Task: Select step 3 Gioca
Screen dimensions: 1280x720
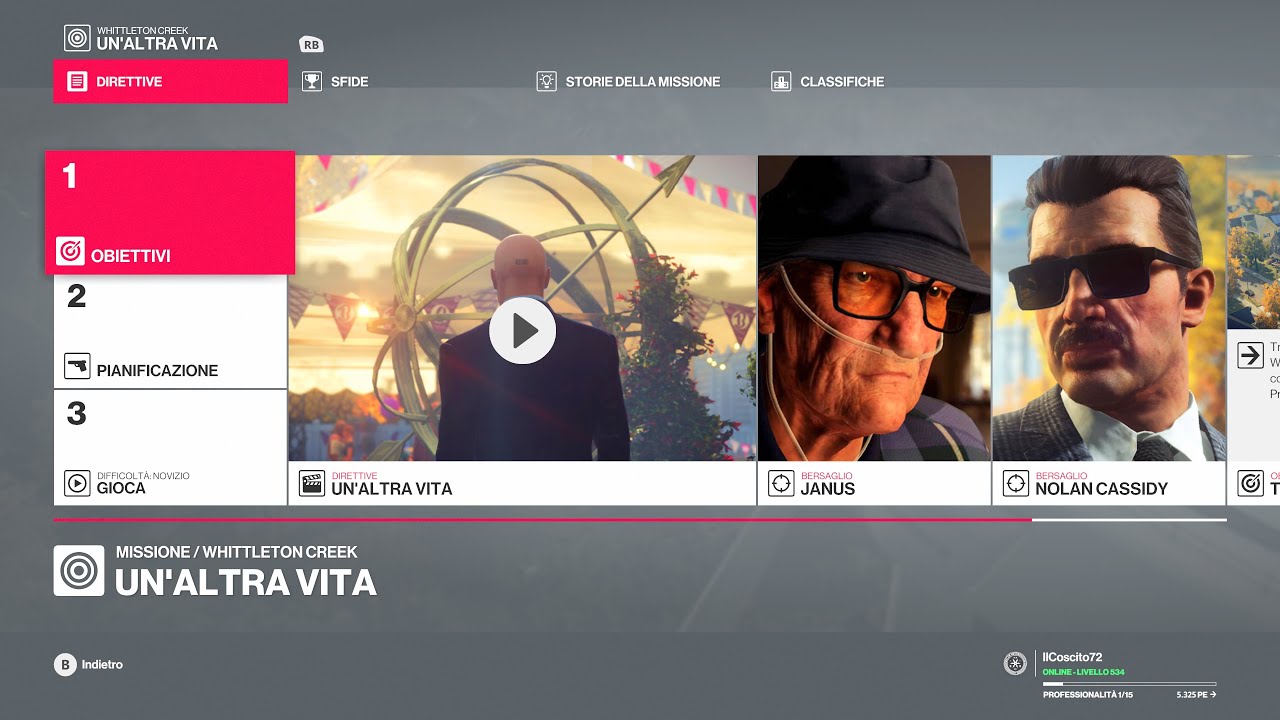Action: [170, 448]
